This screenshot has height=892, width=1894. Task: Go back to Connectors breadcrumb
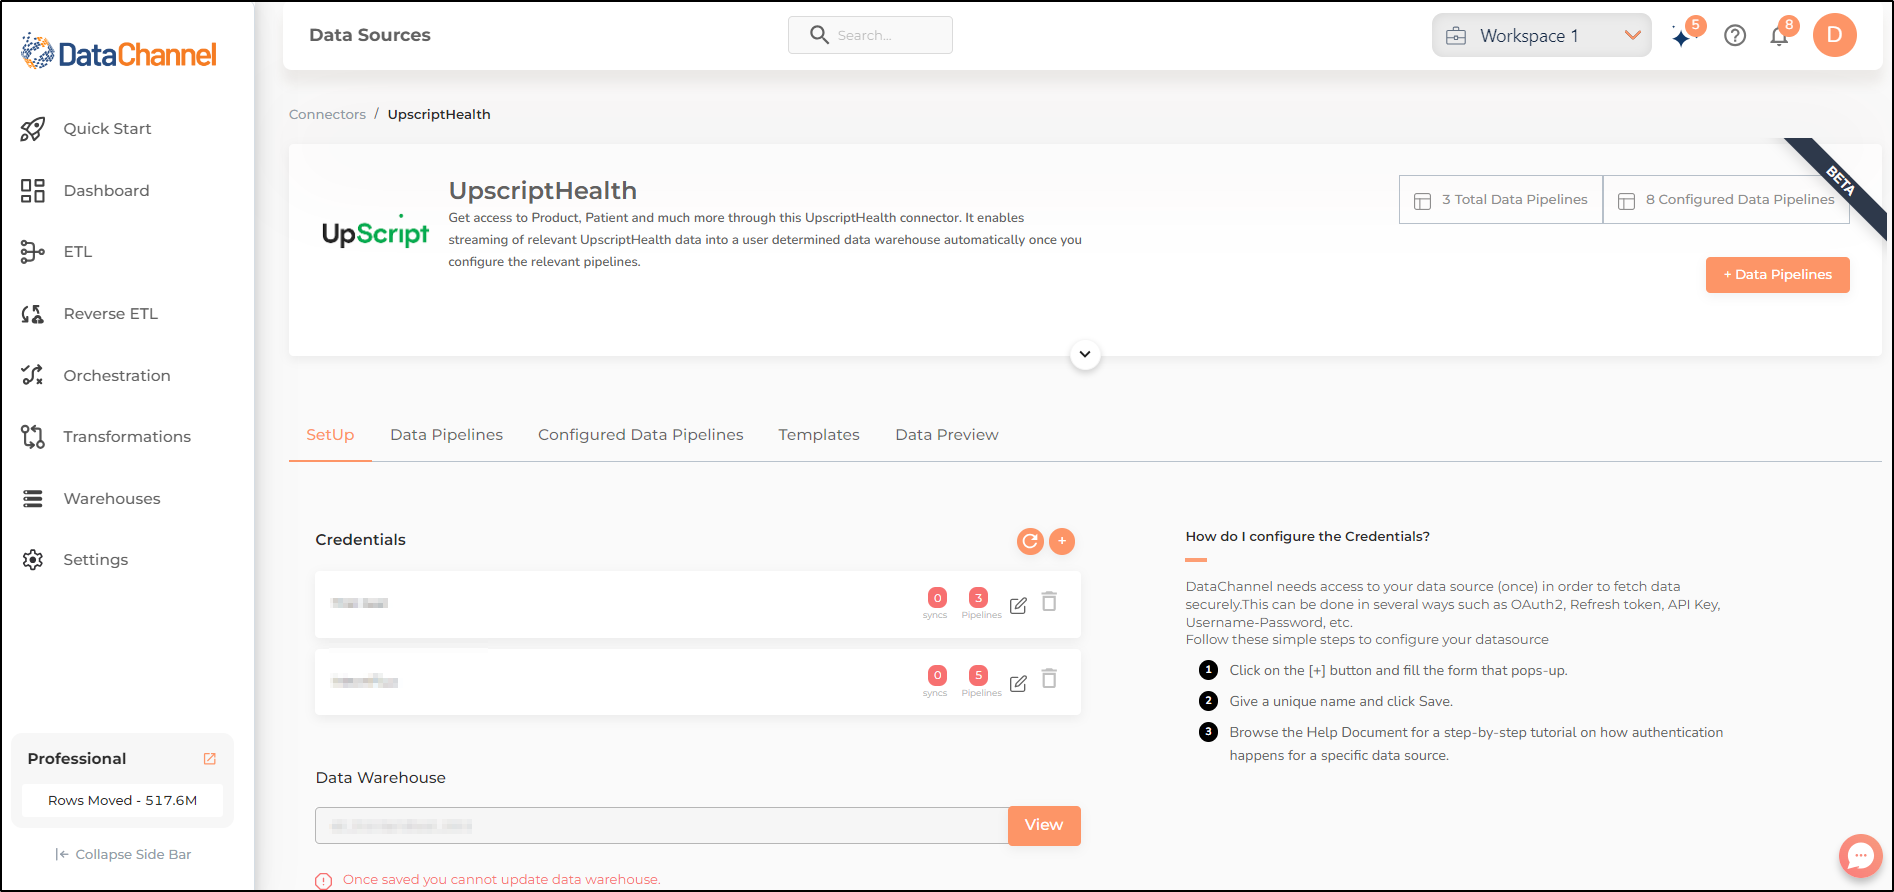[327, 115]
